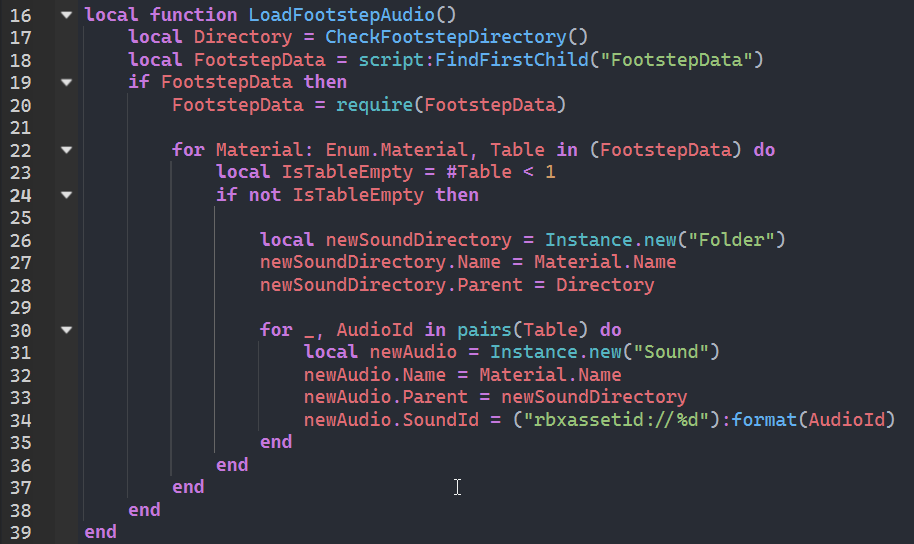Collapse the 'if FootstepData then' block
The height and width of the screenshot is (544, 914).
pos(66,82)
